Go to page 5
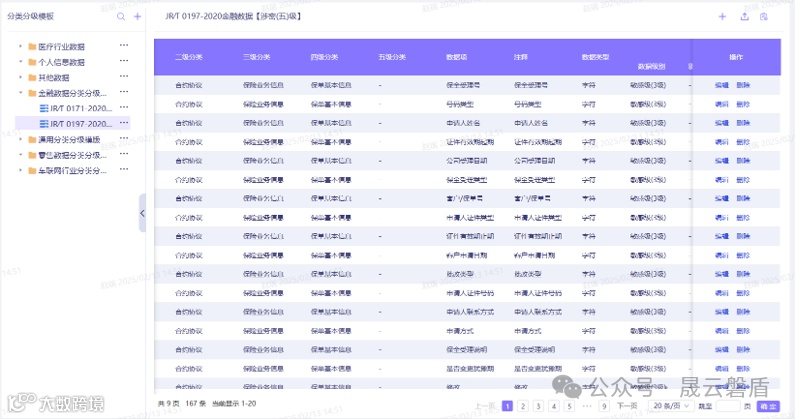Image resolution: width=795 pixels, height=419 pixels. 569,406
